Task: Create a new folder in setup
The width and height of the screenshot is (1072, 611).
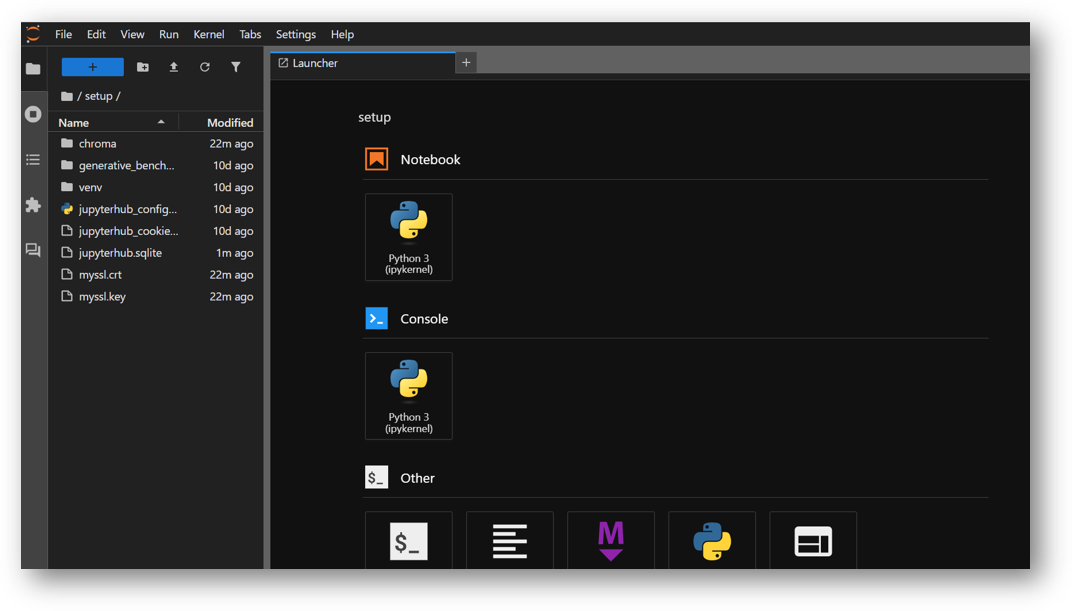Action: (x=142, y=66)
